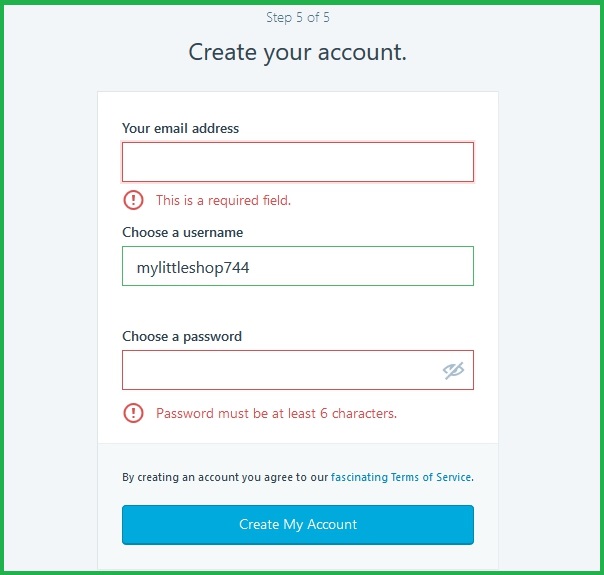
Task: Click the grey form footer area beside the button
Action: point(486,525)
